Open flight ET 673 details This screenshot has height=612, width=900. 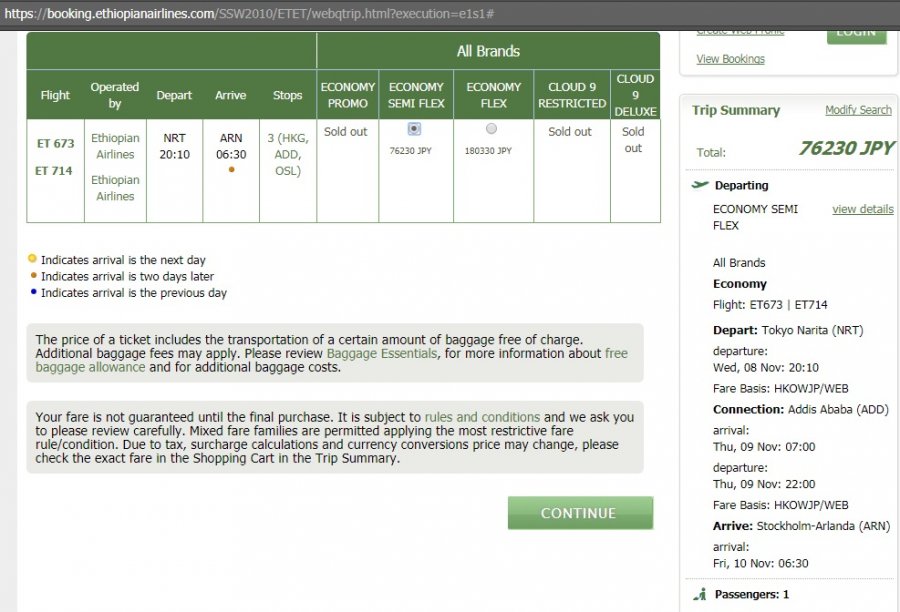coord(55,144)
